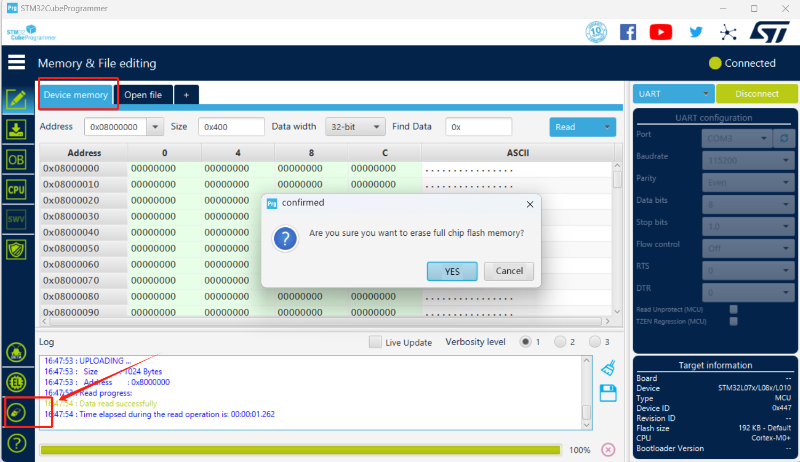This screenshot has width=800, height=462.
Task: Open Help question mark icon
Action: [x=16, y=443]
